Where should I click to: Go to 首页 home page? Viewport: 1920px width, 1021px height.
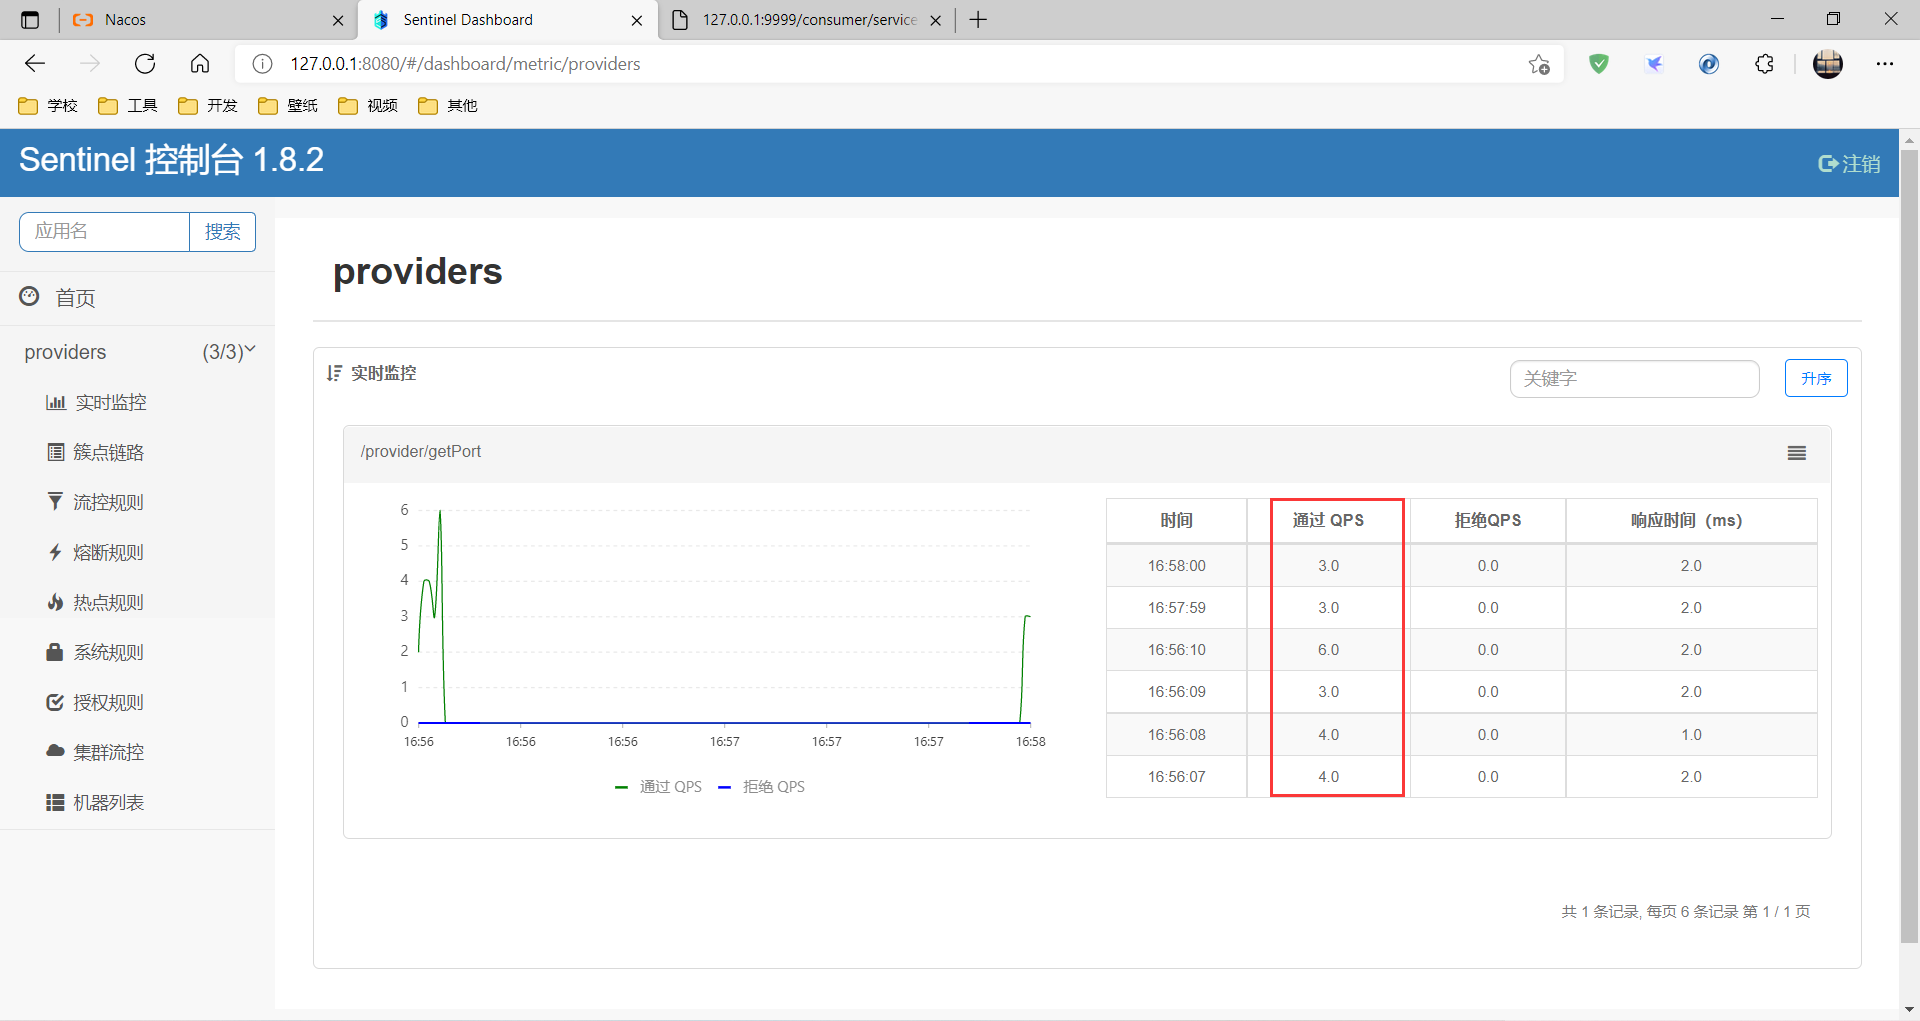(58, 298)
